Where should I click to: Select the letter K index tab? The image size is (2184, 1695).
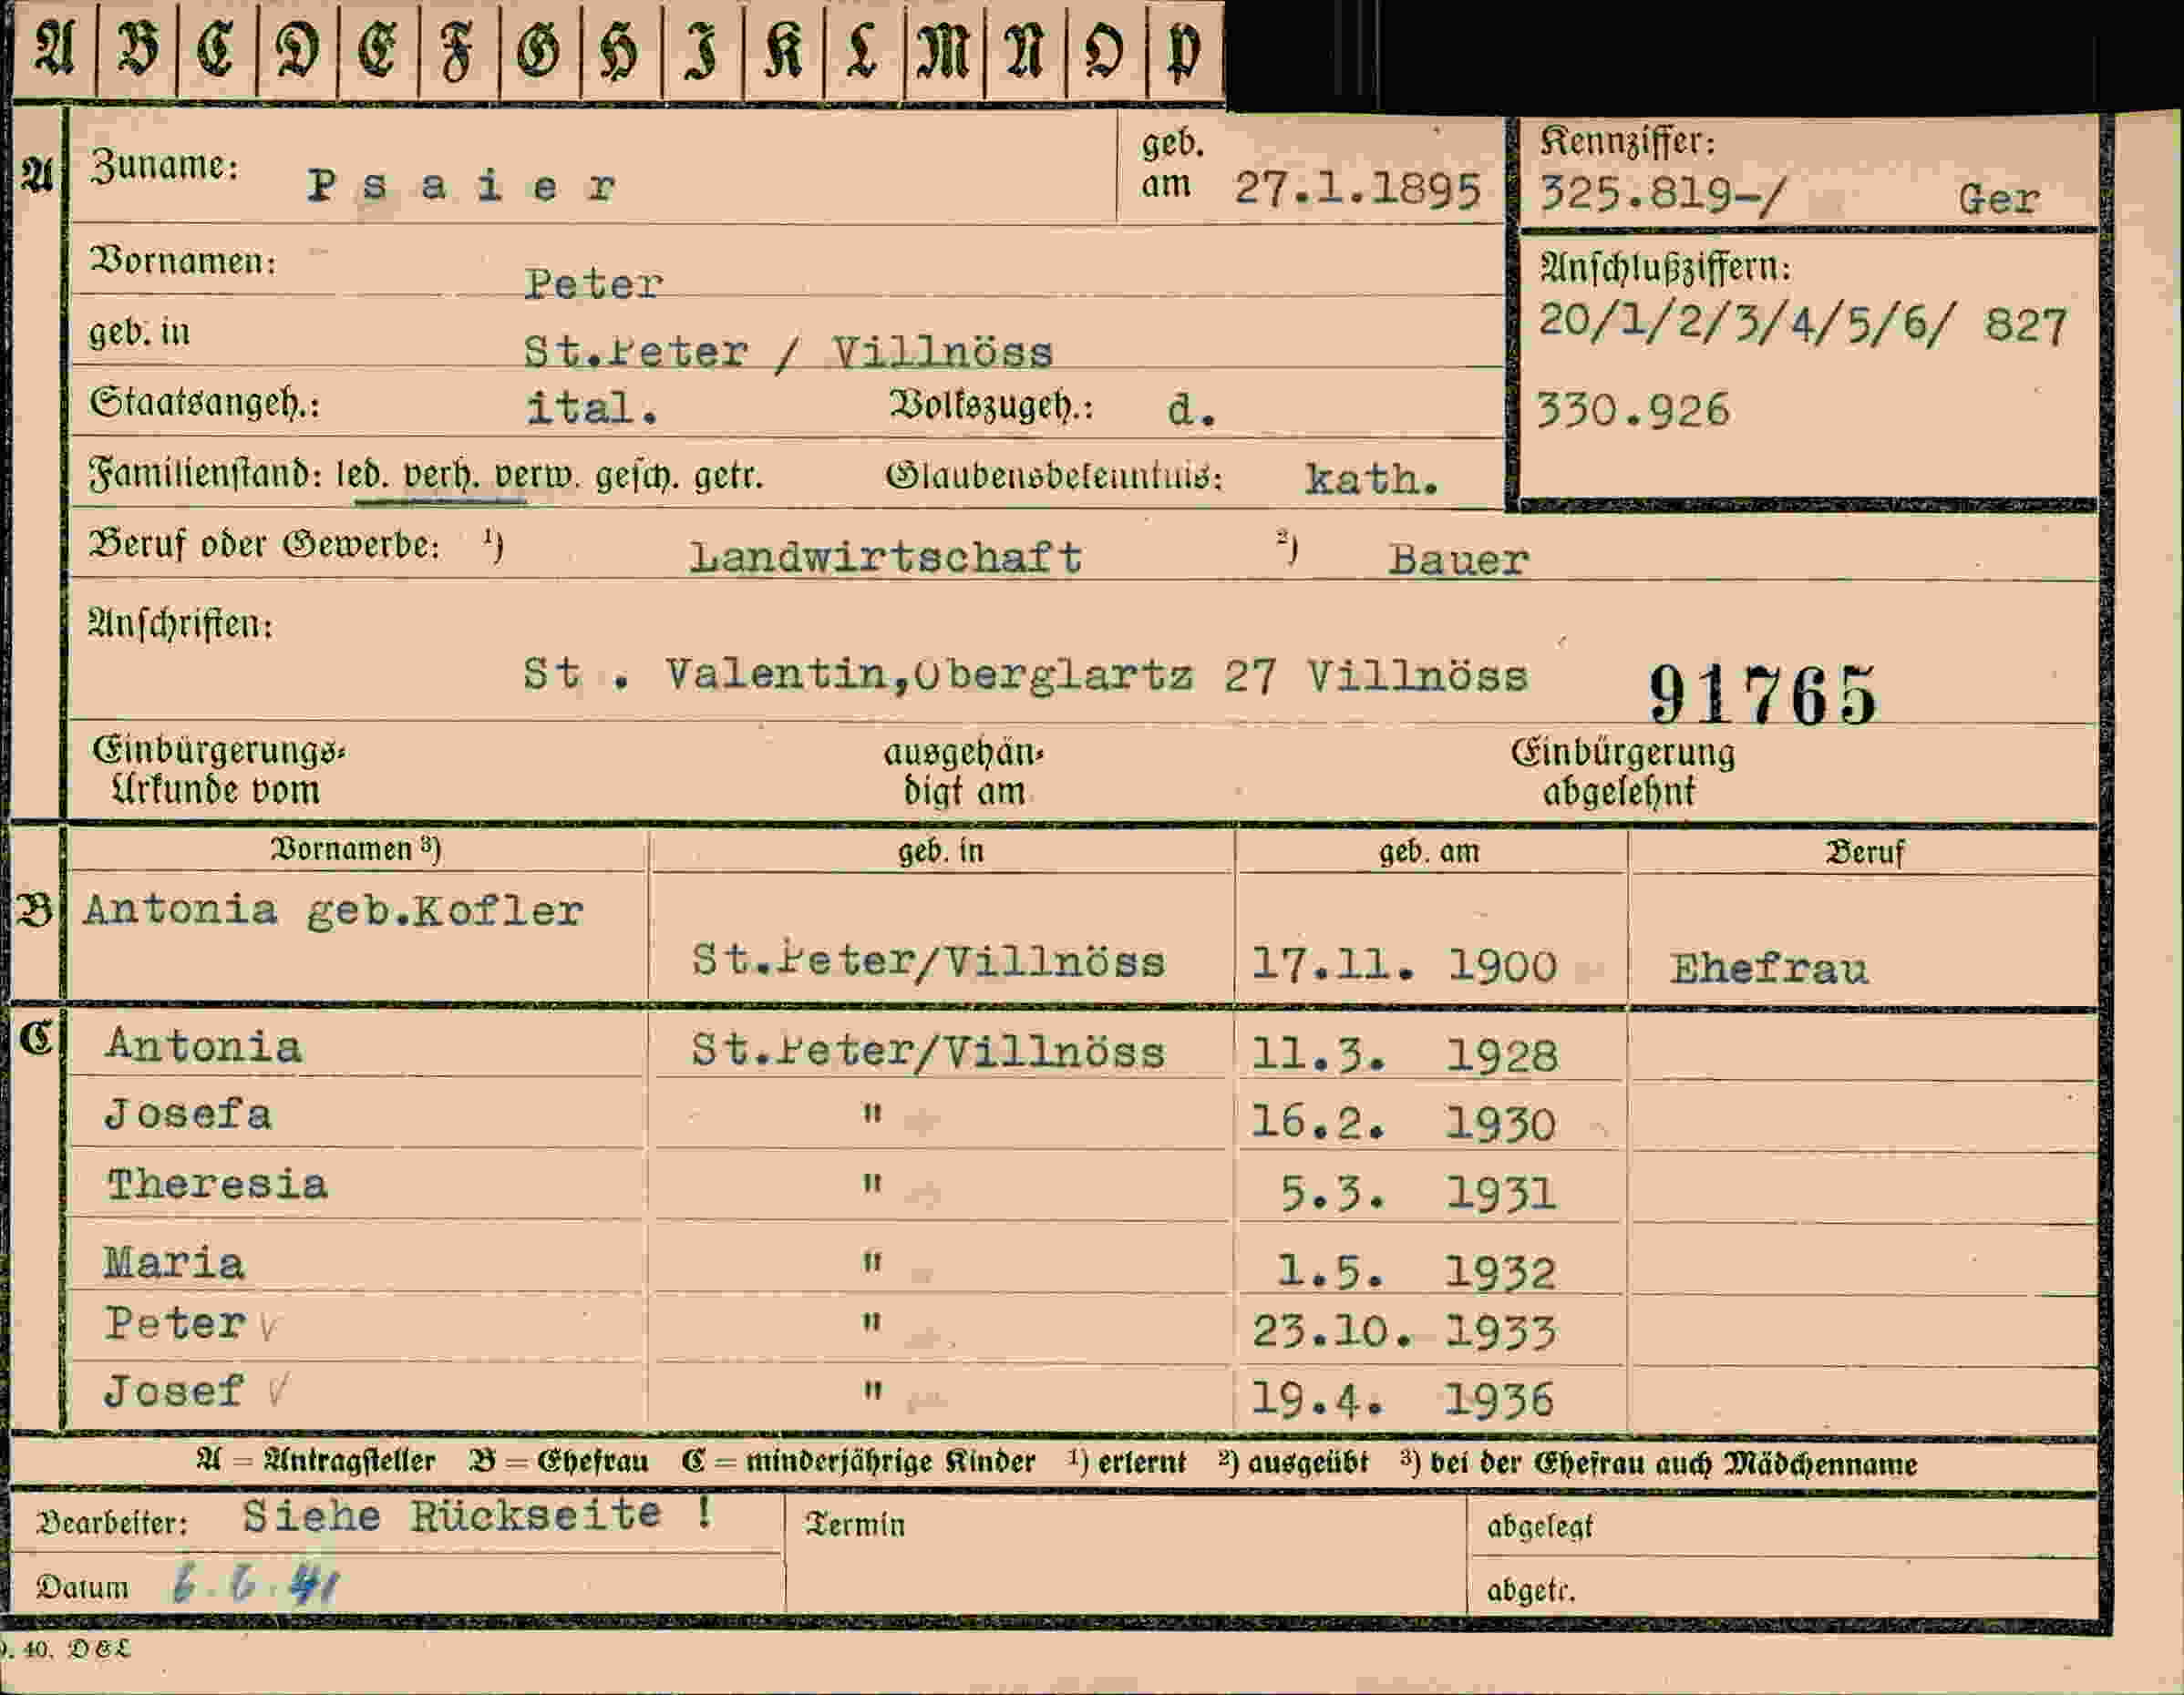coord(783,50)
